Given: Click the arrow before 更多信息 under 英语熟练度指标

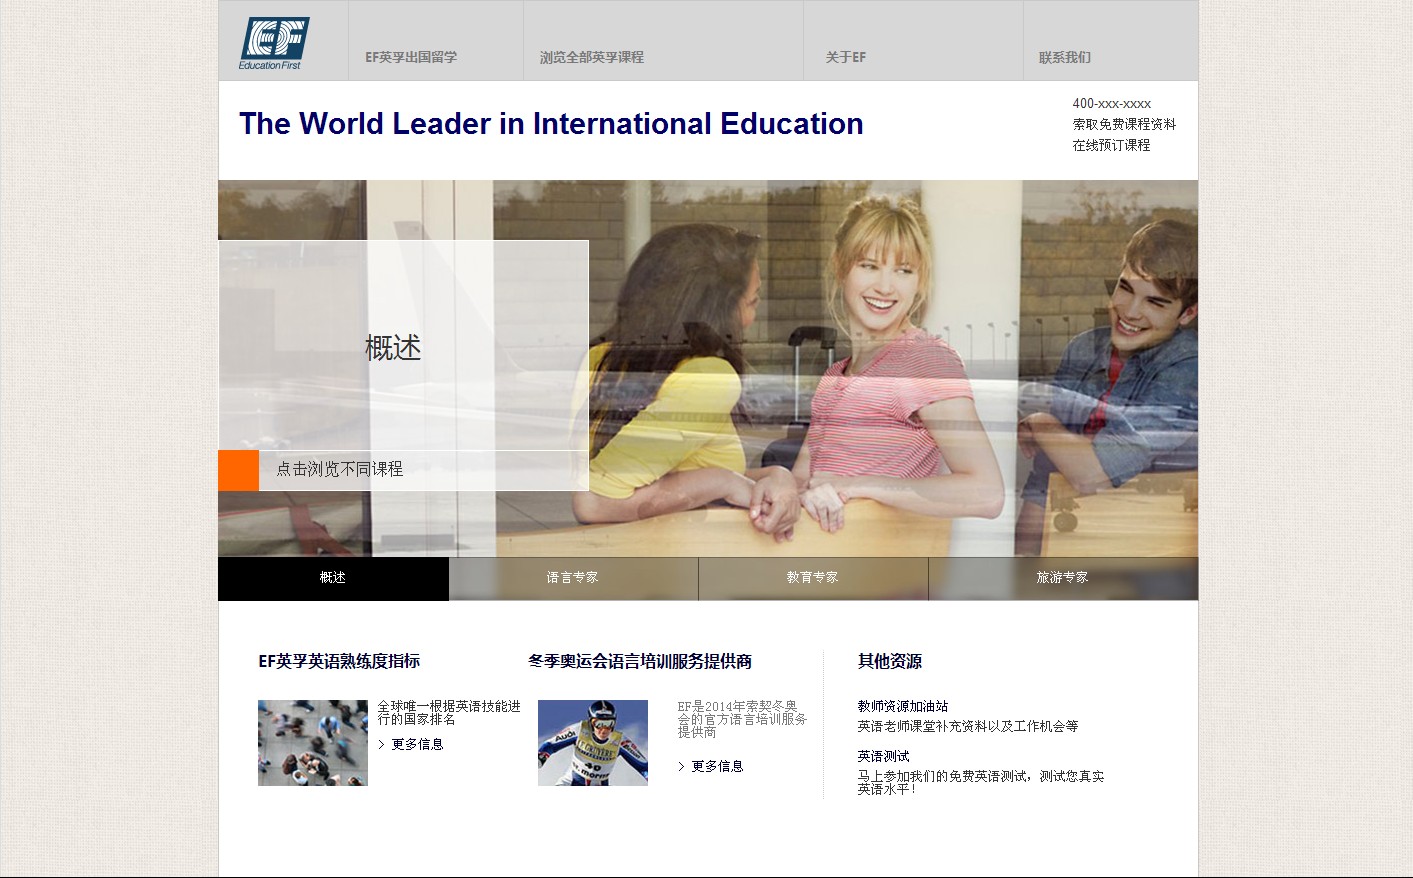Looking at the screenshot, I should 382,744.
